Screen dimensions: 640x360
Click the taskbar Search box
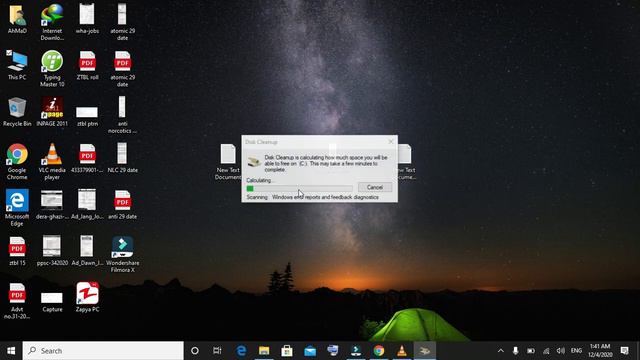pyautogui.click(x=103, y=351)
